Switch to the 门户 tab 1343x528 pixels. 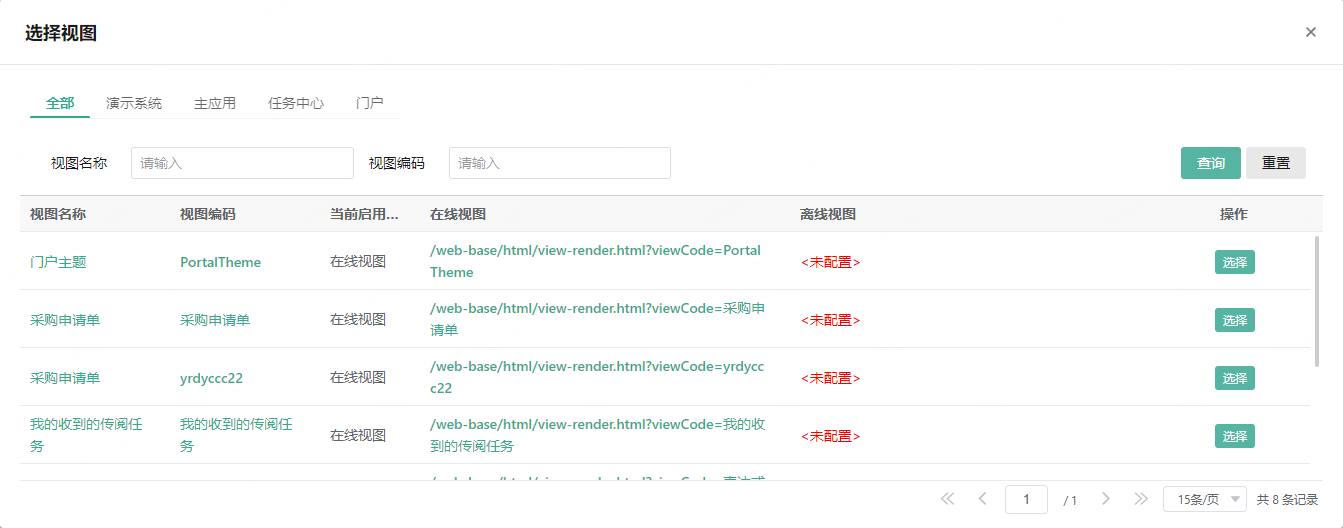pyautogui.click(x=370, y=103)
